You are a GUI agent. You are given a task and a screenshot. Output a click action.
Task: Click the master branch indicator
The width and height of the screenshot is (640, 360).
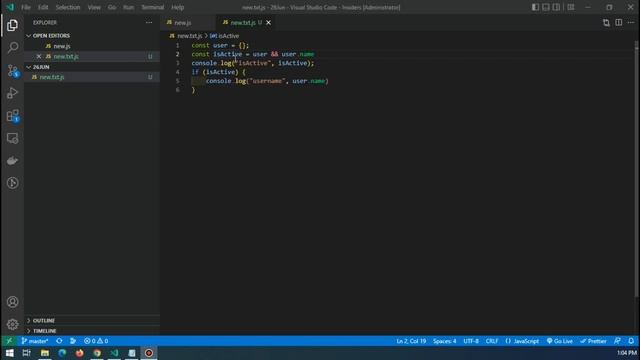[x=35, y=341]
